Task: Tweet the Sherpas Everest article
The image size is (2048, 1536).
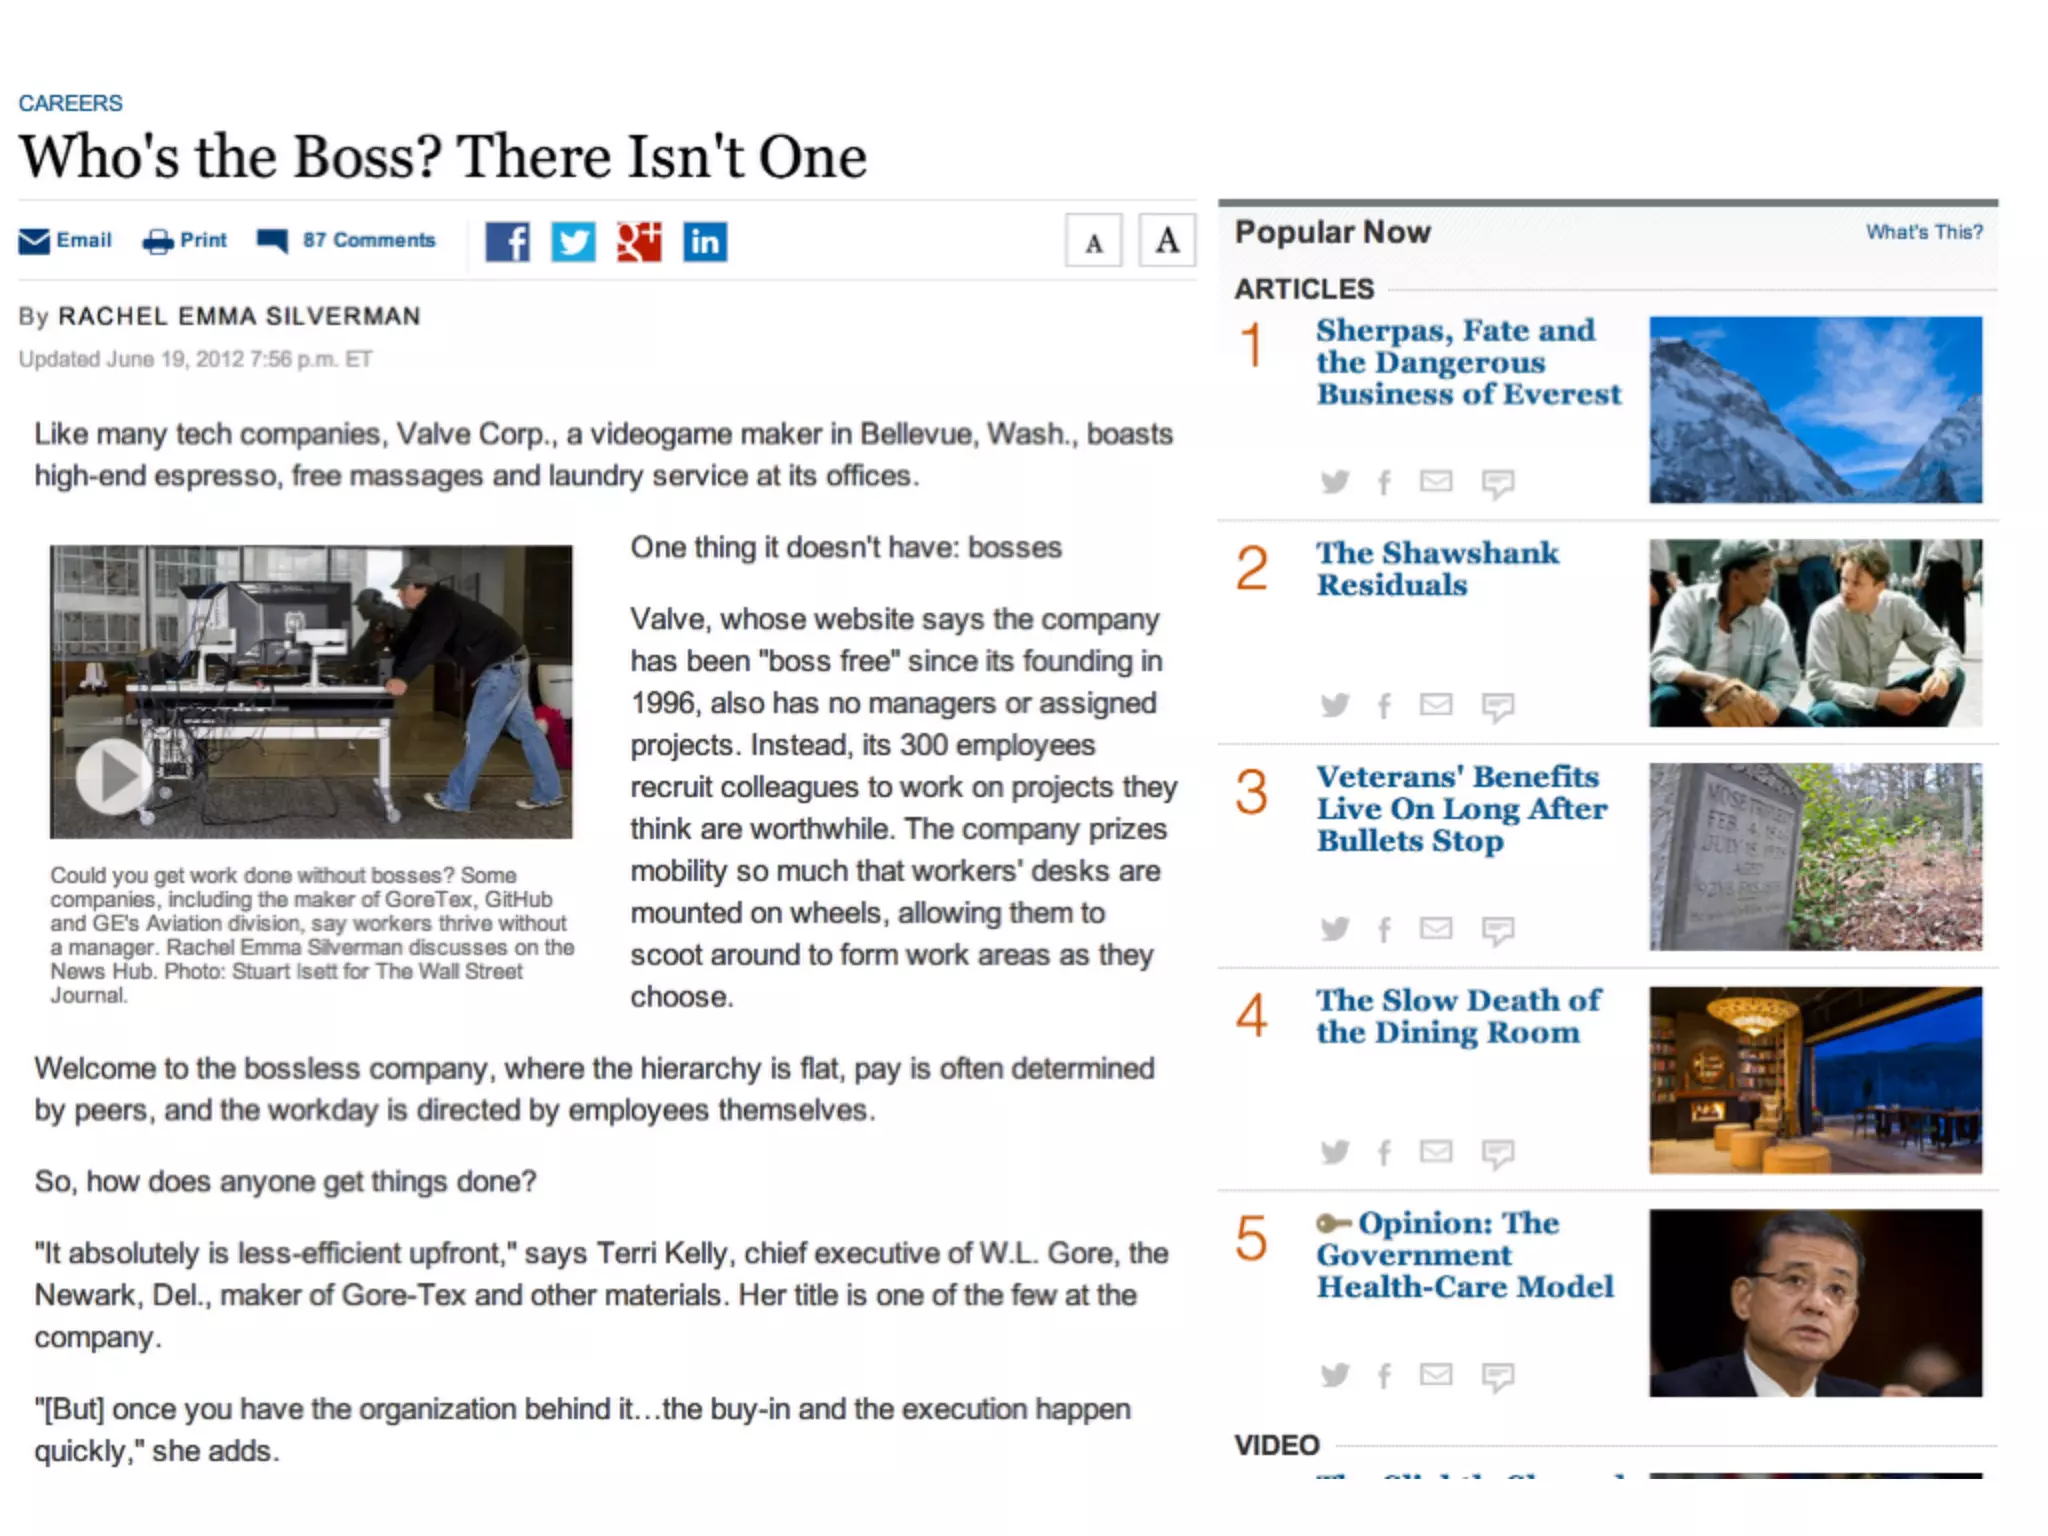Action: 1334,482
